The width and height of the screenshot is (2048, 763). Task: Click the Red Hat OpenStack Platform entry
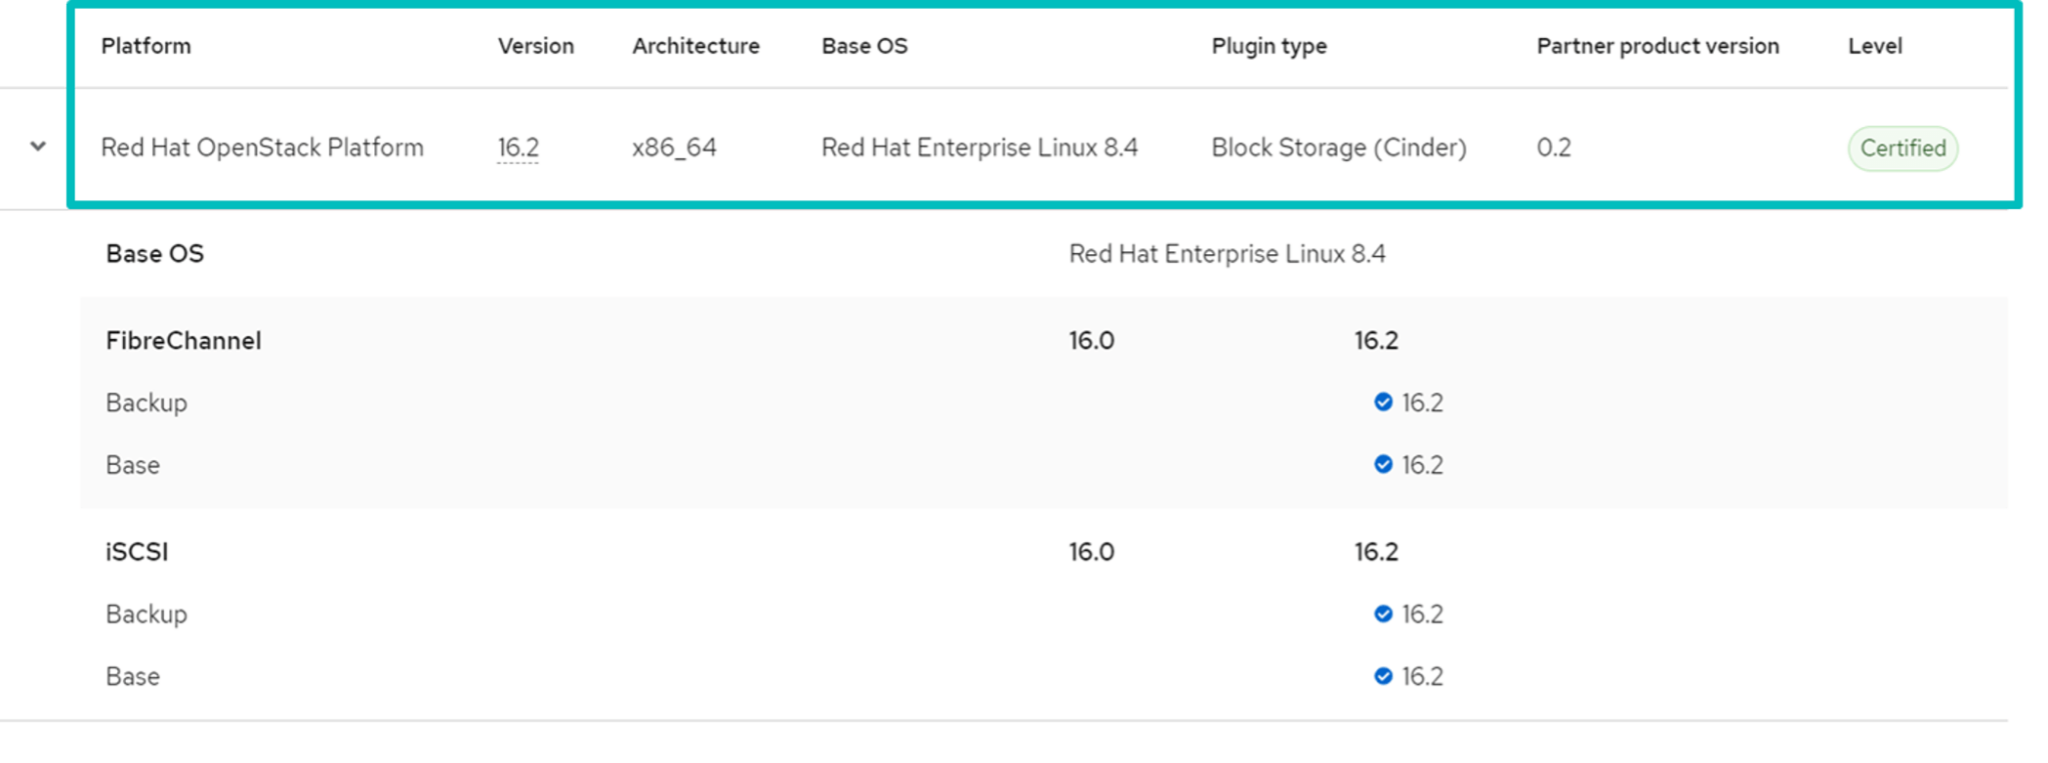click(x=262, y=147)
